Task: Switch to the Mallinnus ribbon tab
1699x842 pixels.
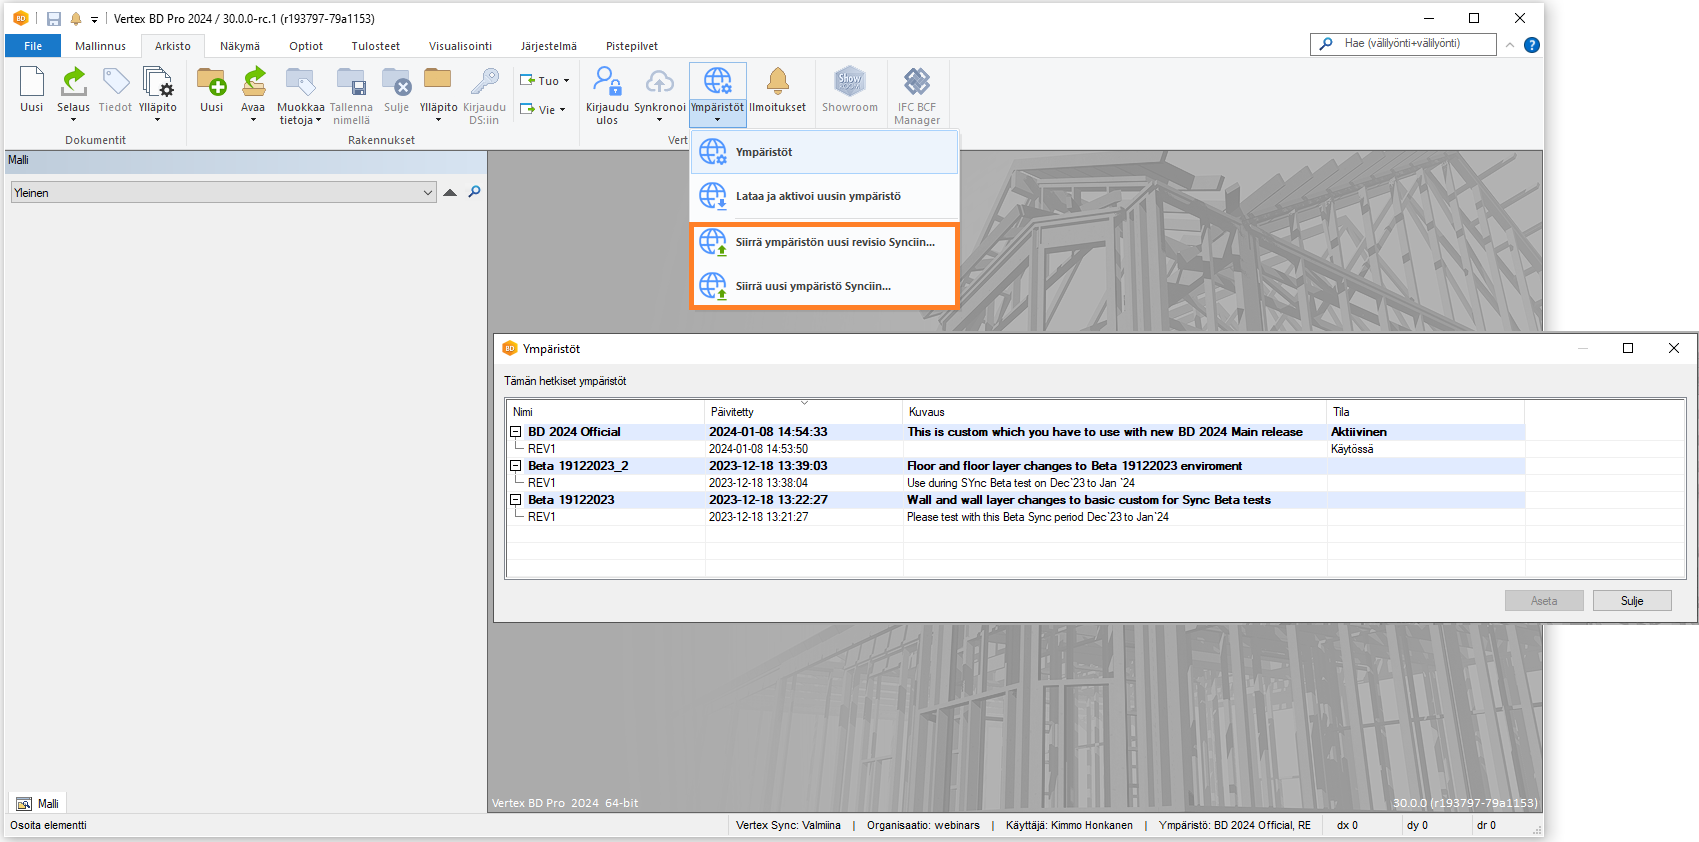Action: point(100,46)
